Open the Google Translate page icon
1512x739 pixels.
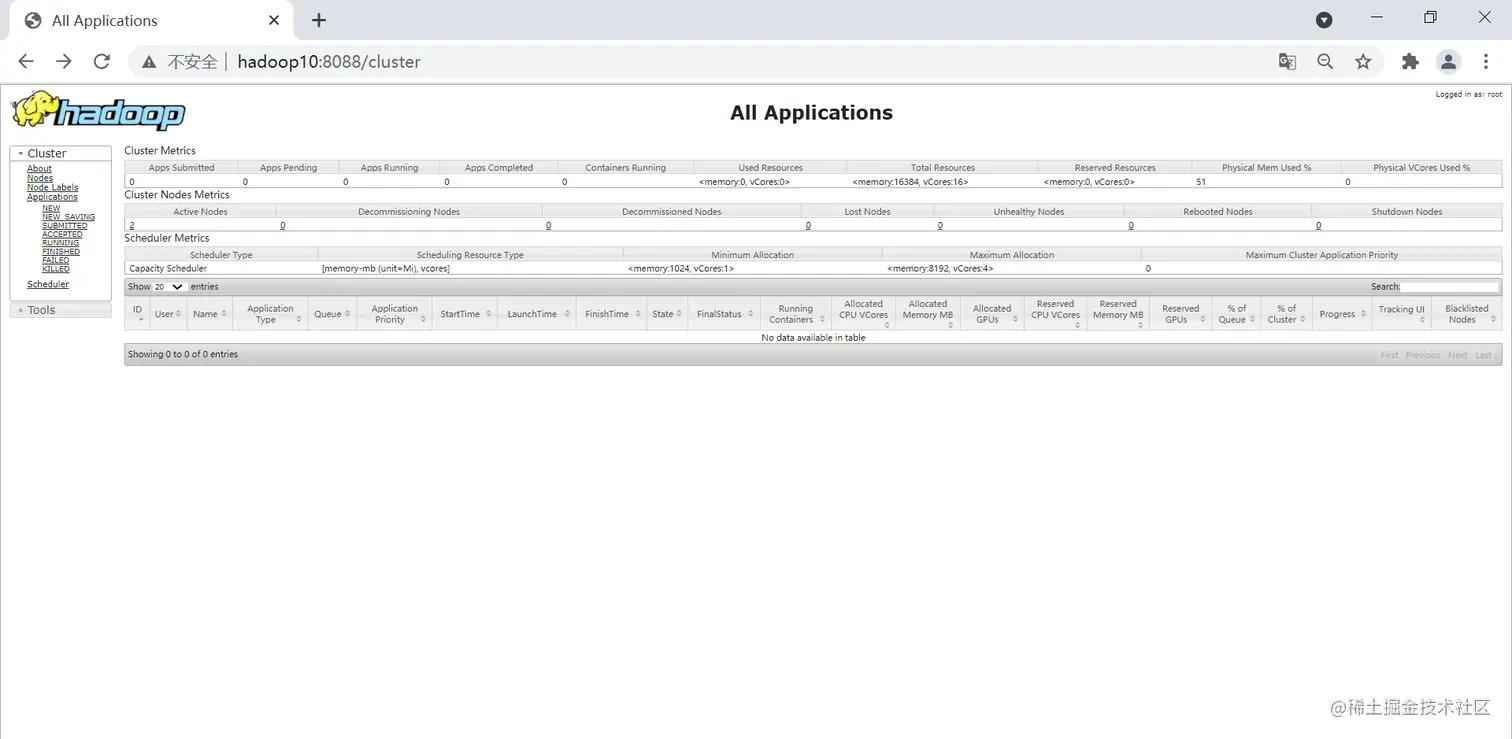pos(1287,62)
